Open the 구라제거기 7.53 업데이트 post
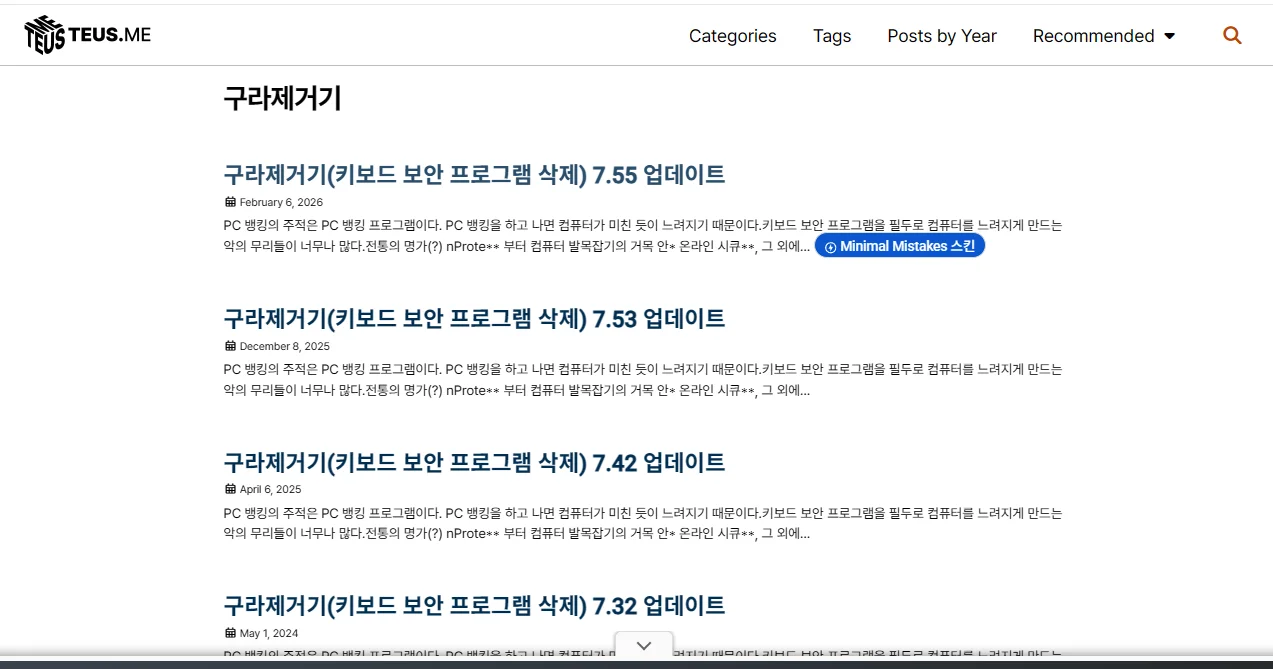 [474, 318]
